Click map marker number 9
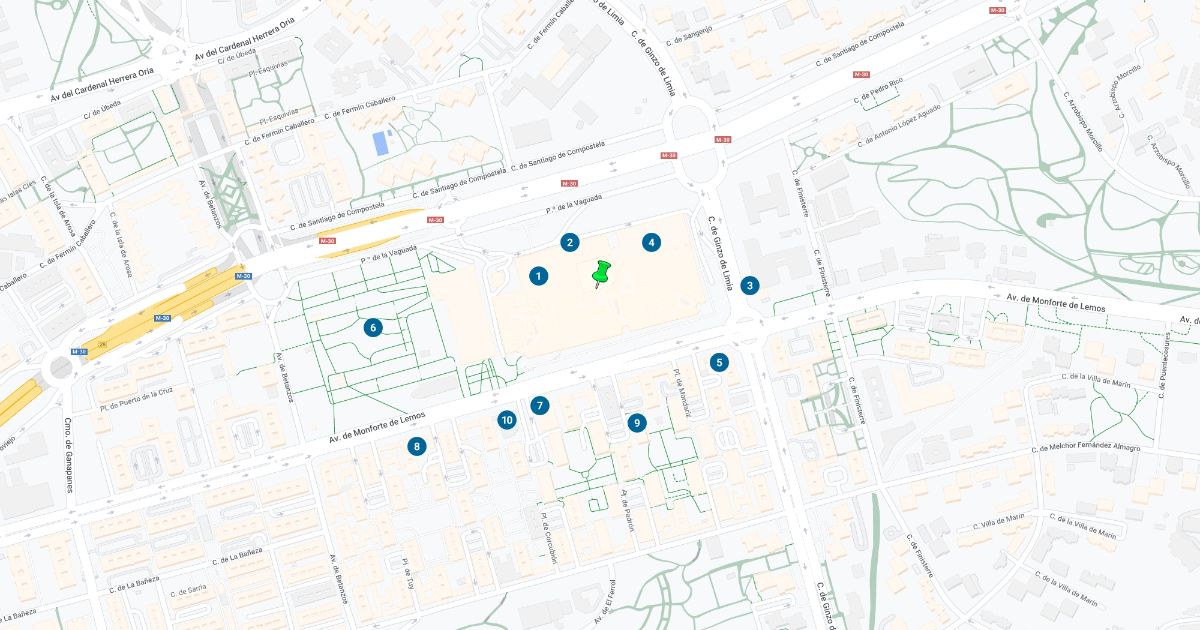 coord(637,423)
